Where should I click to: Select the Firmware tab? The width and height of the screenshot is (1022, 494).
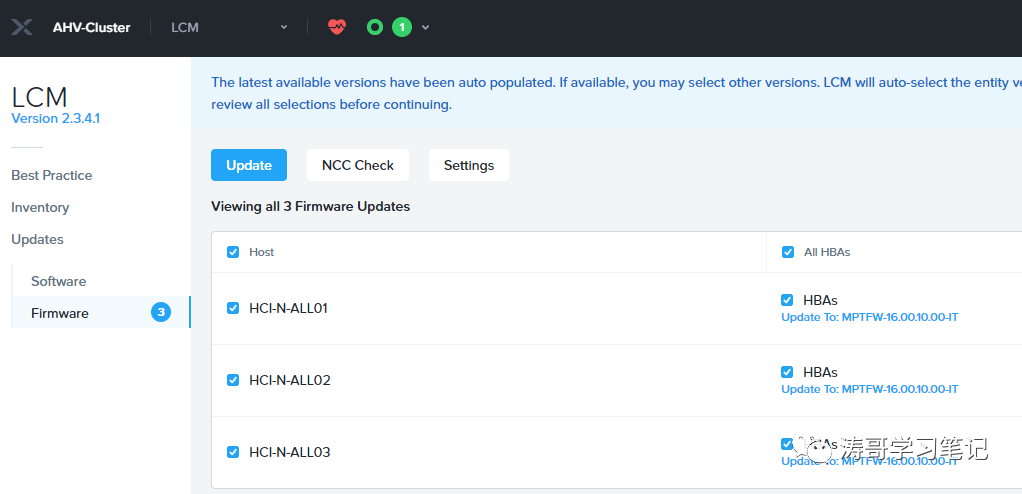point(101,313)
